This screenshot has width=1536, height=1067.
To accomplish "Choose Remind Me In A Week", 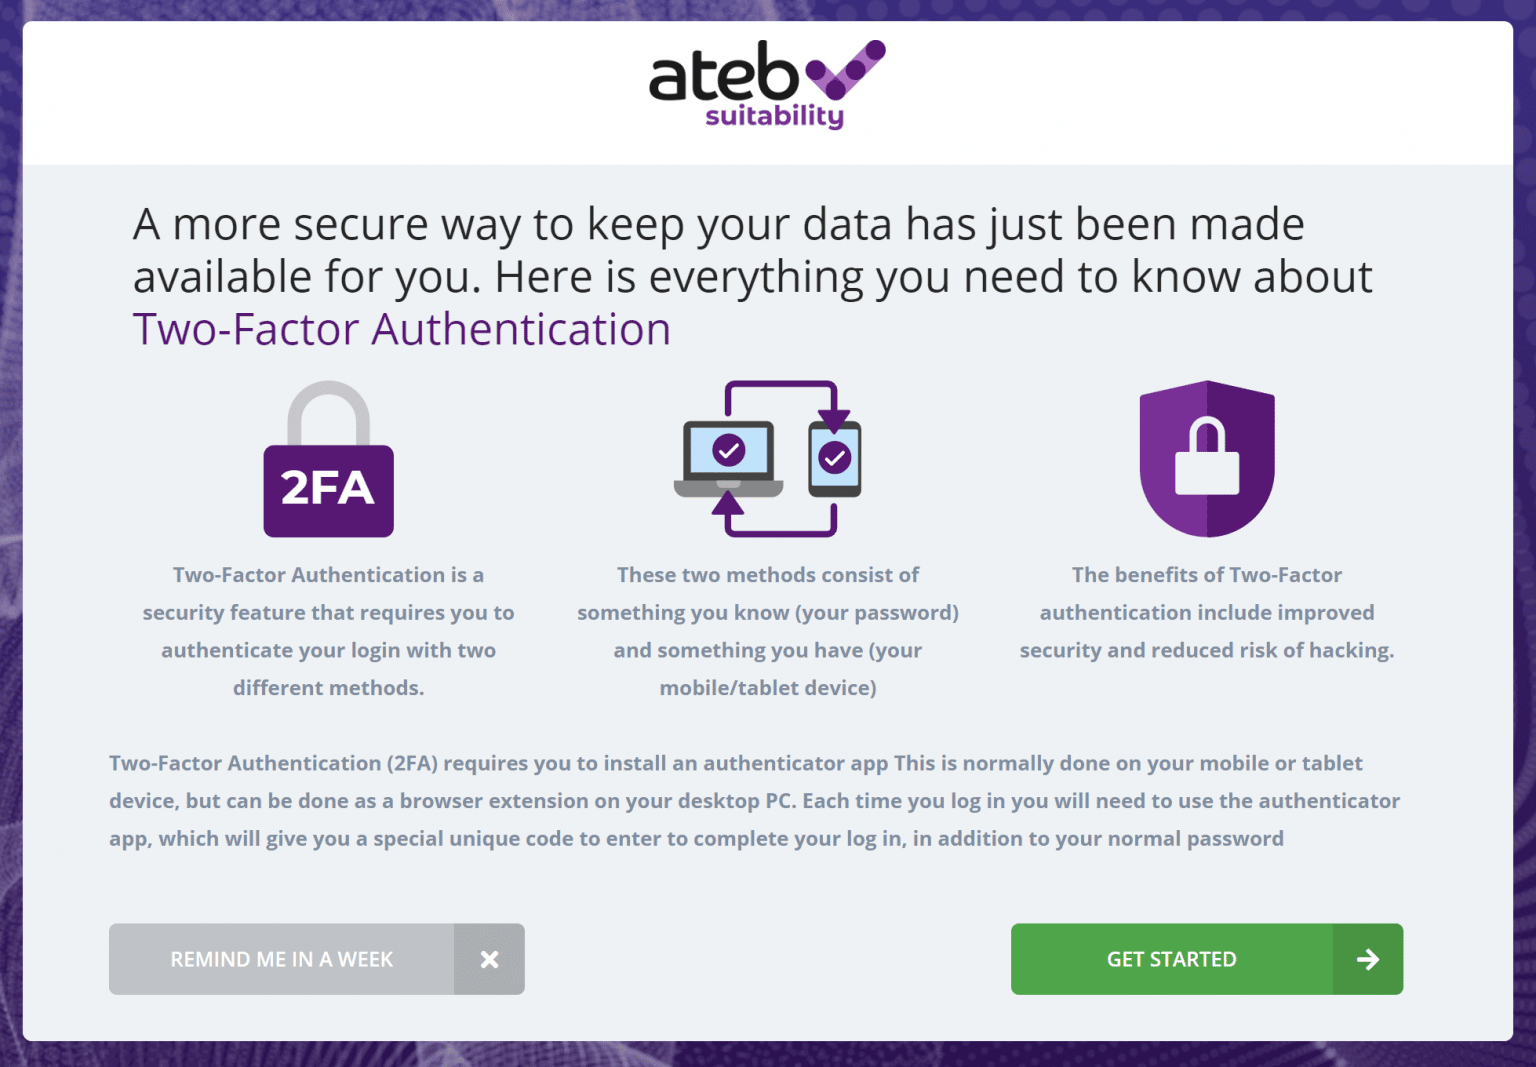I will (281, 959).
